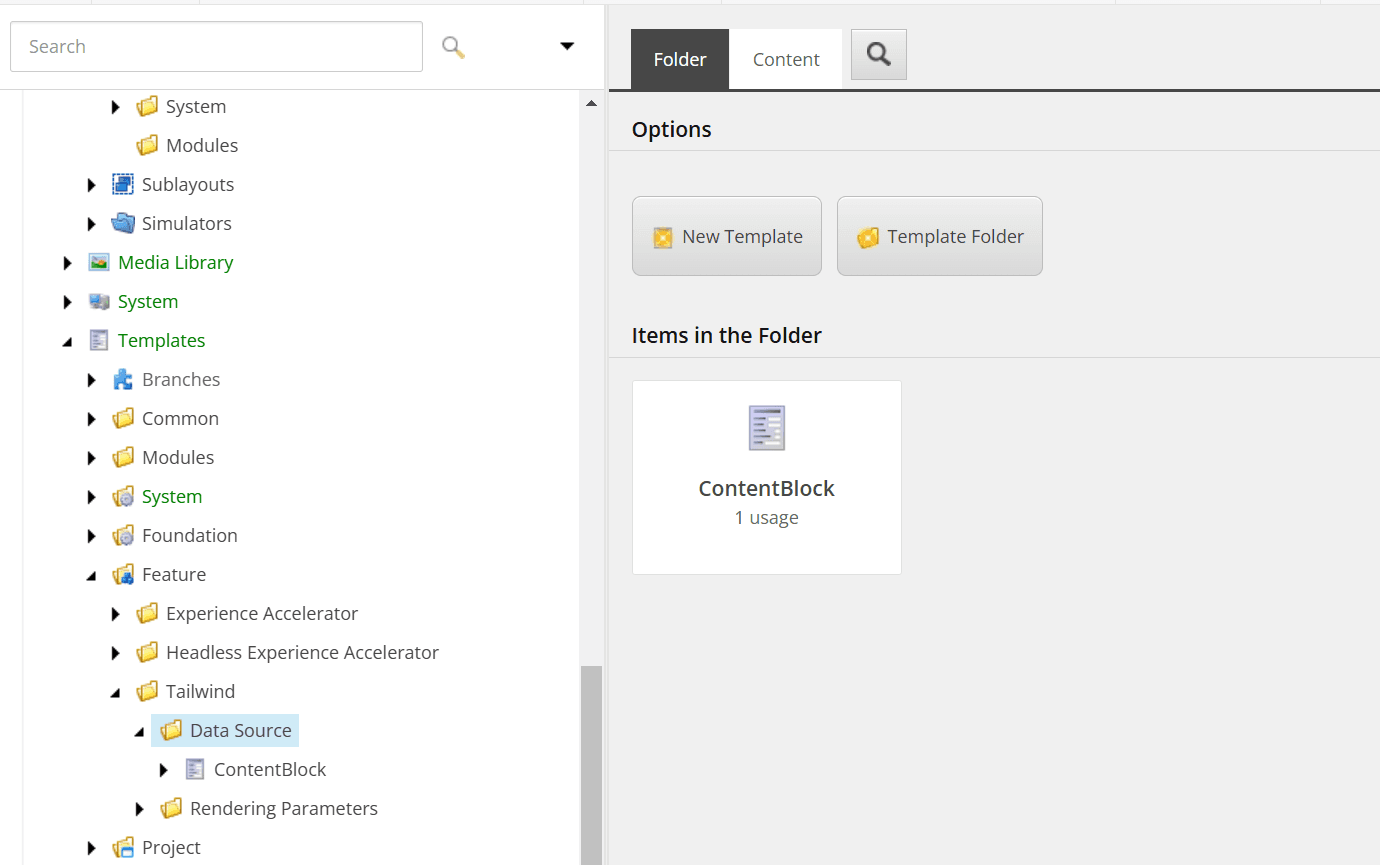Click the Branches puzzle piece icon
1380x865 pixels.
(x=123, y=379)
